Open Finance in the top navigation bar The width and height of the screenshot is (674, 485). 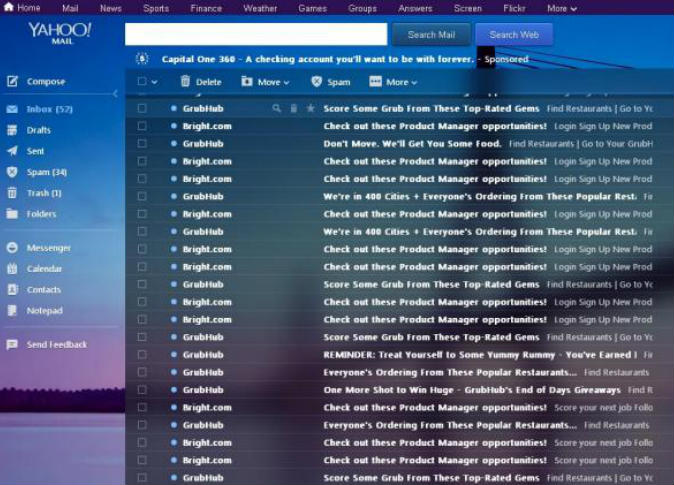[x=206, y=8]
